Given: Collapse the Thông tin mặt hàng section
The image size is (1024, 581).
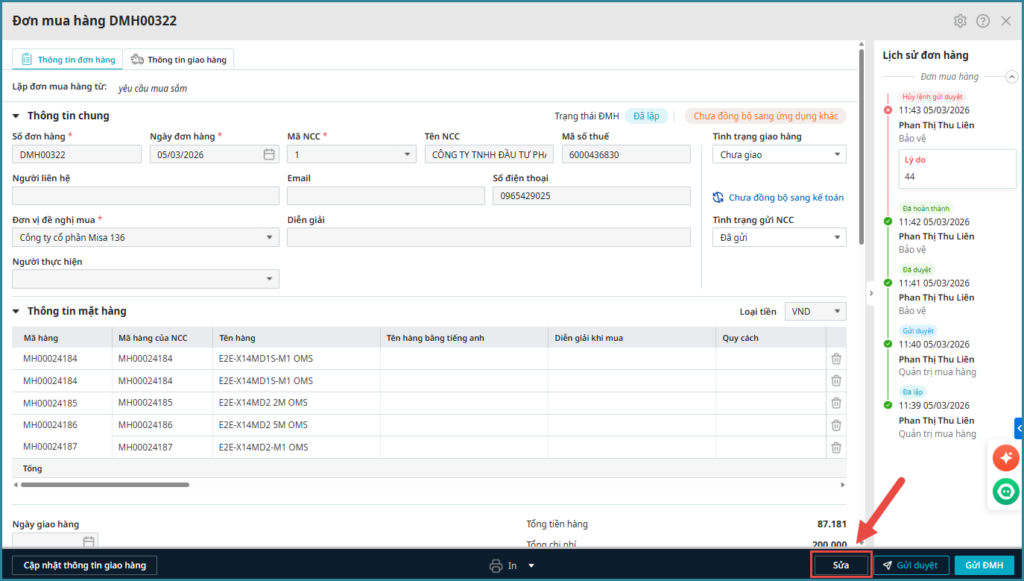Looking at the screenshot, I should pyautogui.click(x=17, y=312).
